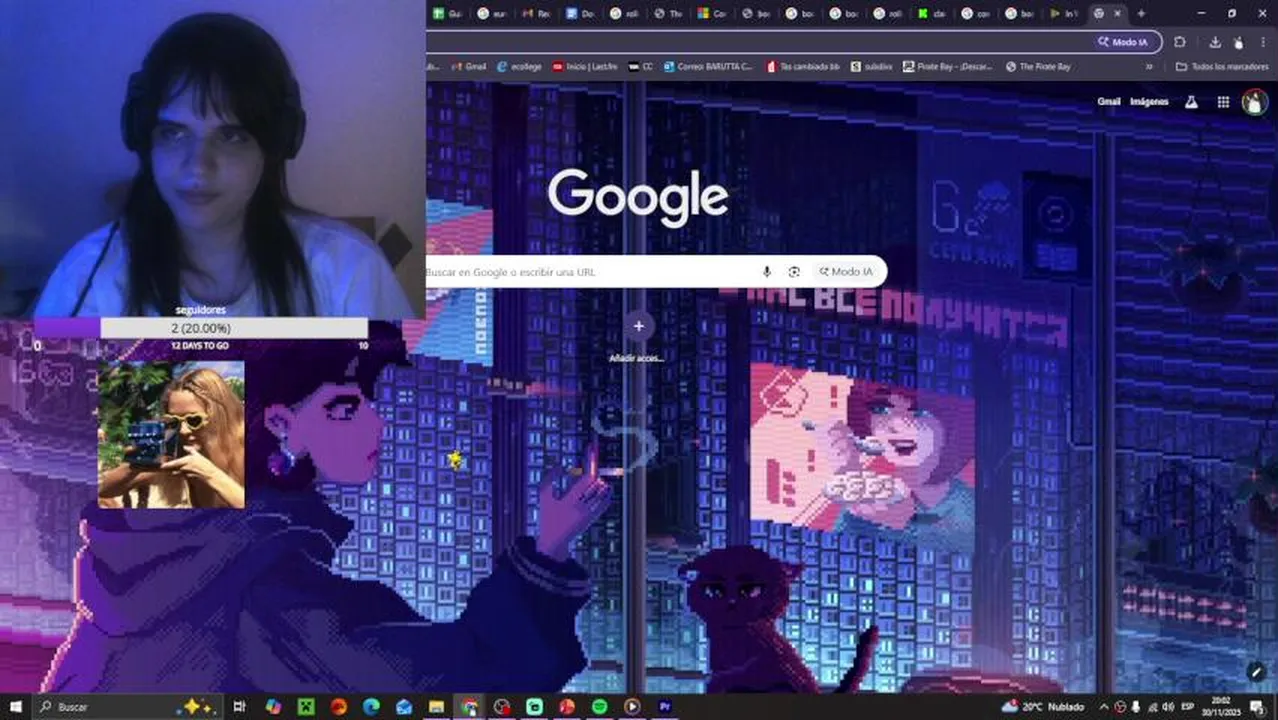Open Todos los marcadores folder
This screenshot has width=1278, height=720.
coord(1222,67)
